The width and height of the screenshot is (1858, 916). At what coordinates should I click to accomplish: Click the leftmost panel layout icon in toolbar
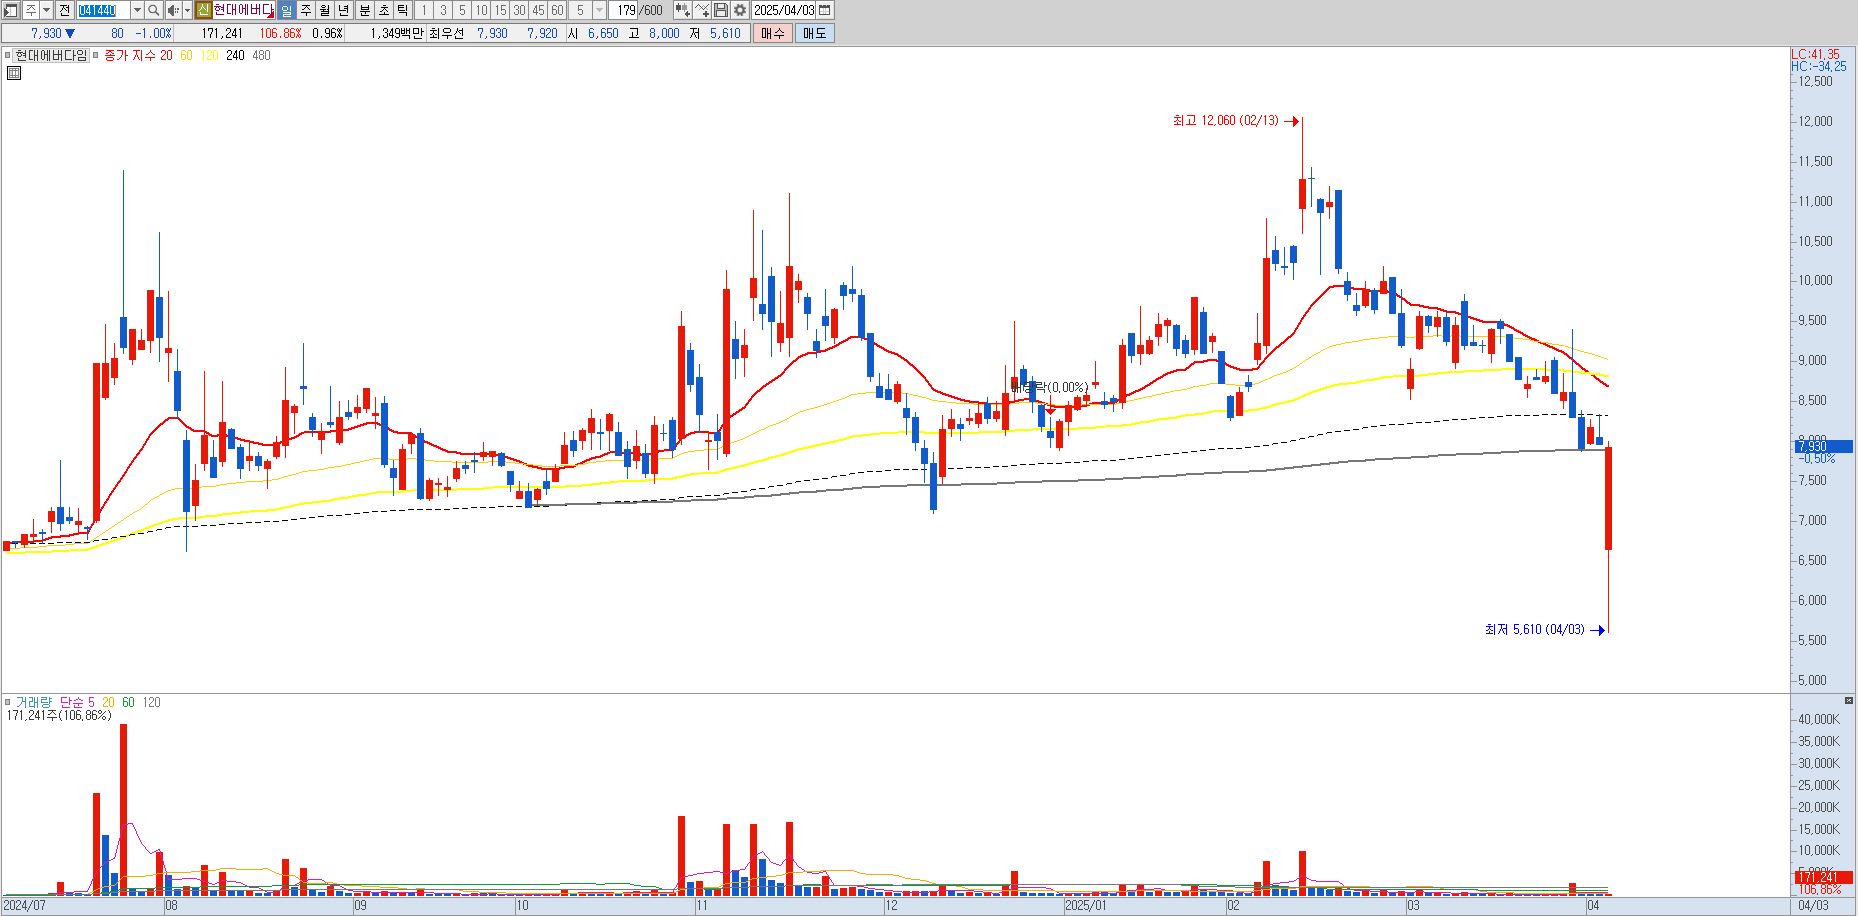click(10, 10)
